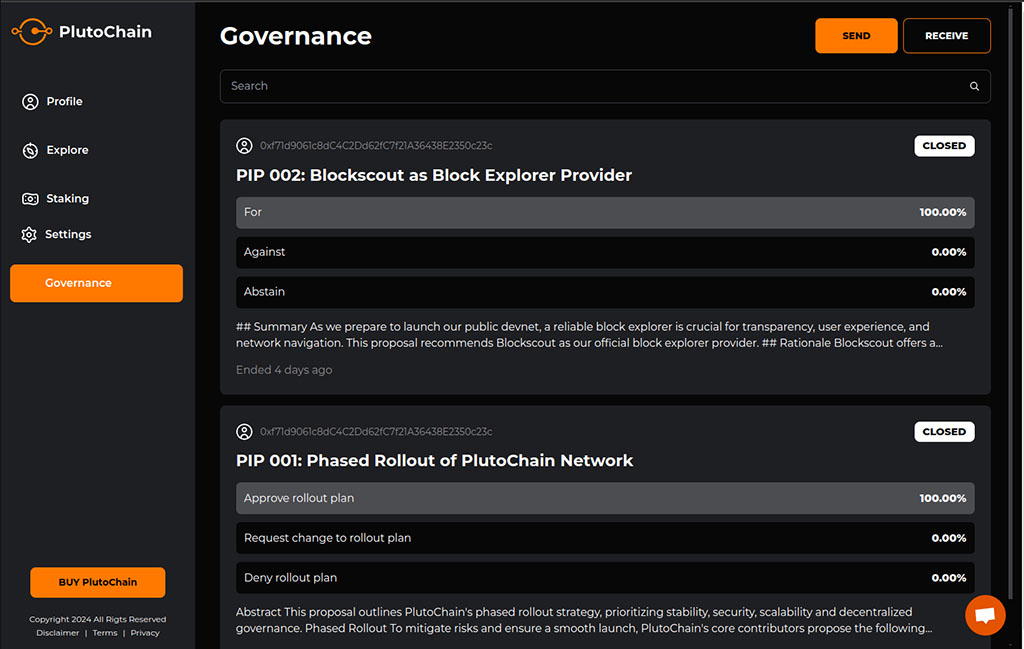Select the Staking cash icon
Screen dimensions: 1024x649
click(x=30, y=198)
